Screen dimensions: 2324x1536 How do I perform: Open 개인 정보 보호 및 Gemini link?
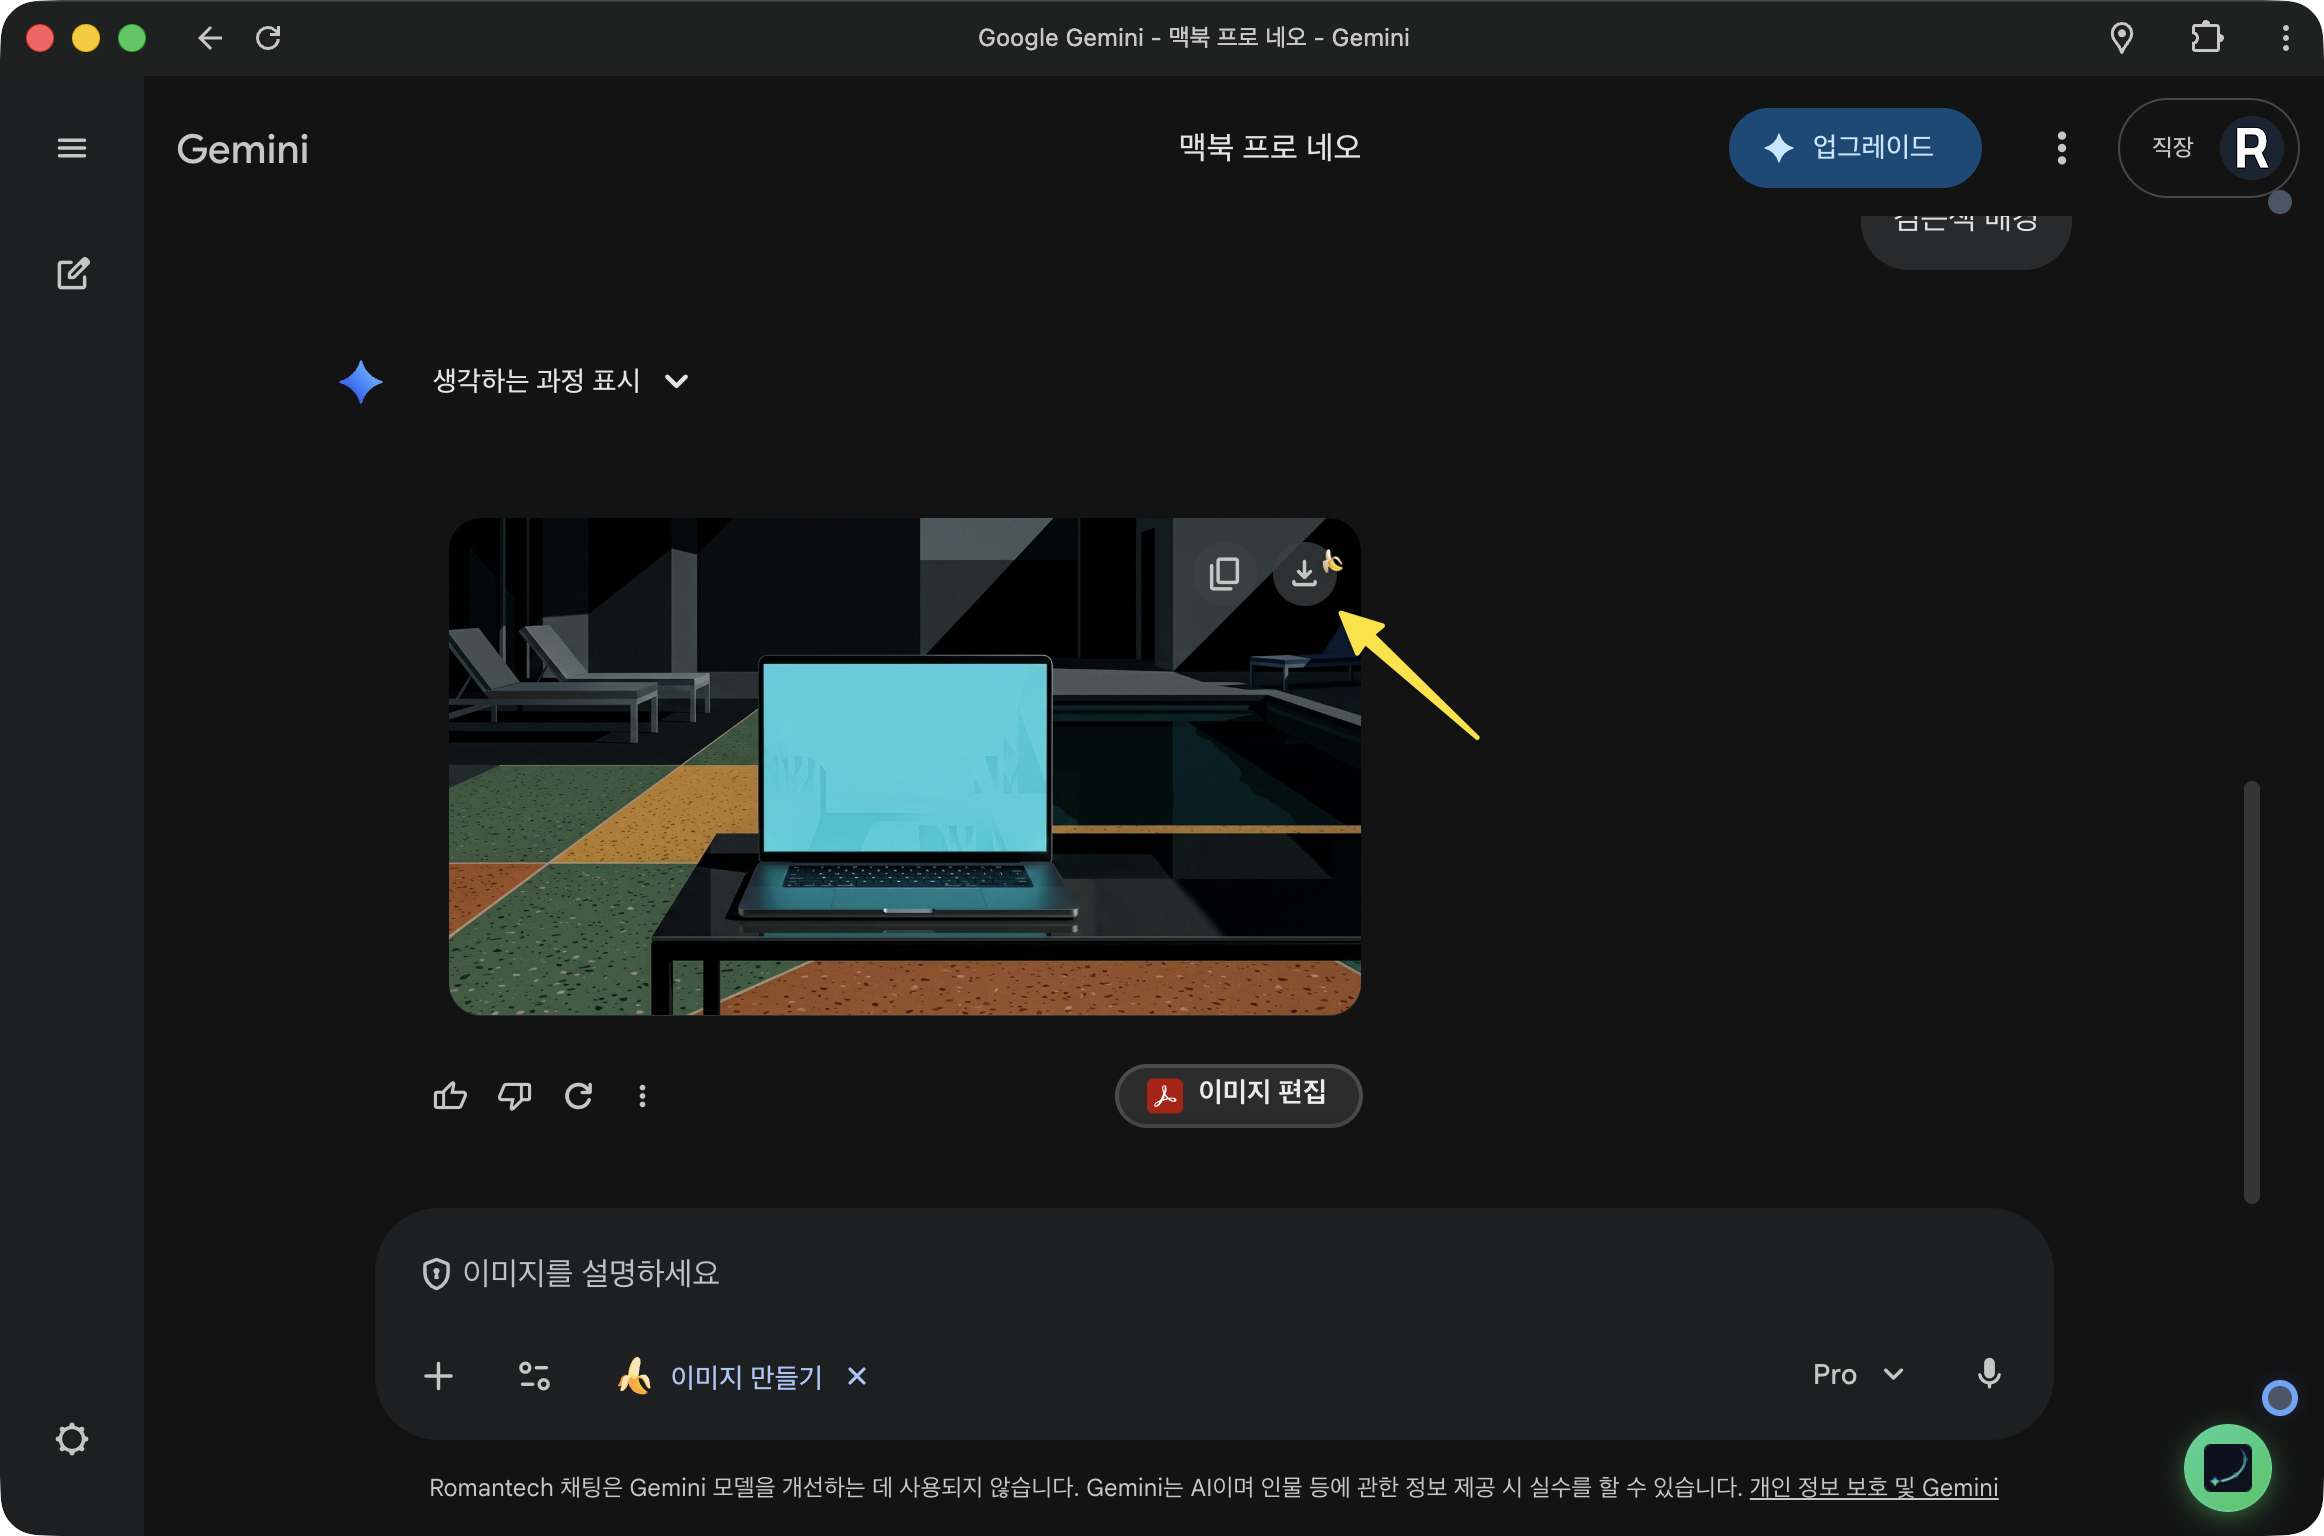[1873, 1487]
